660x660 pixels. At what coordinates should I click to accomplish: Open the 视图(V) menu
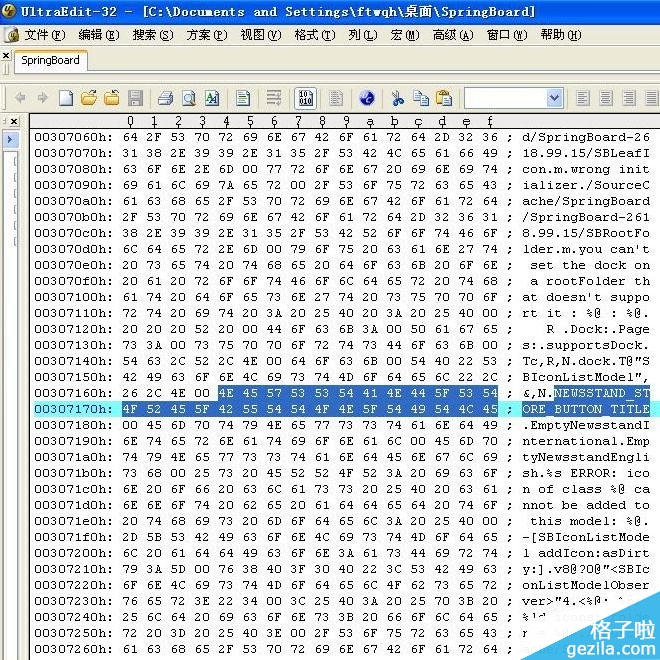(261, 35)
